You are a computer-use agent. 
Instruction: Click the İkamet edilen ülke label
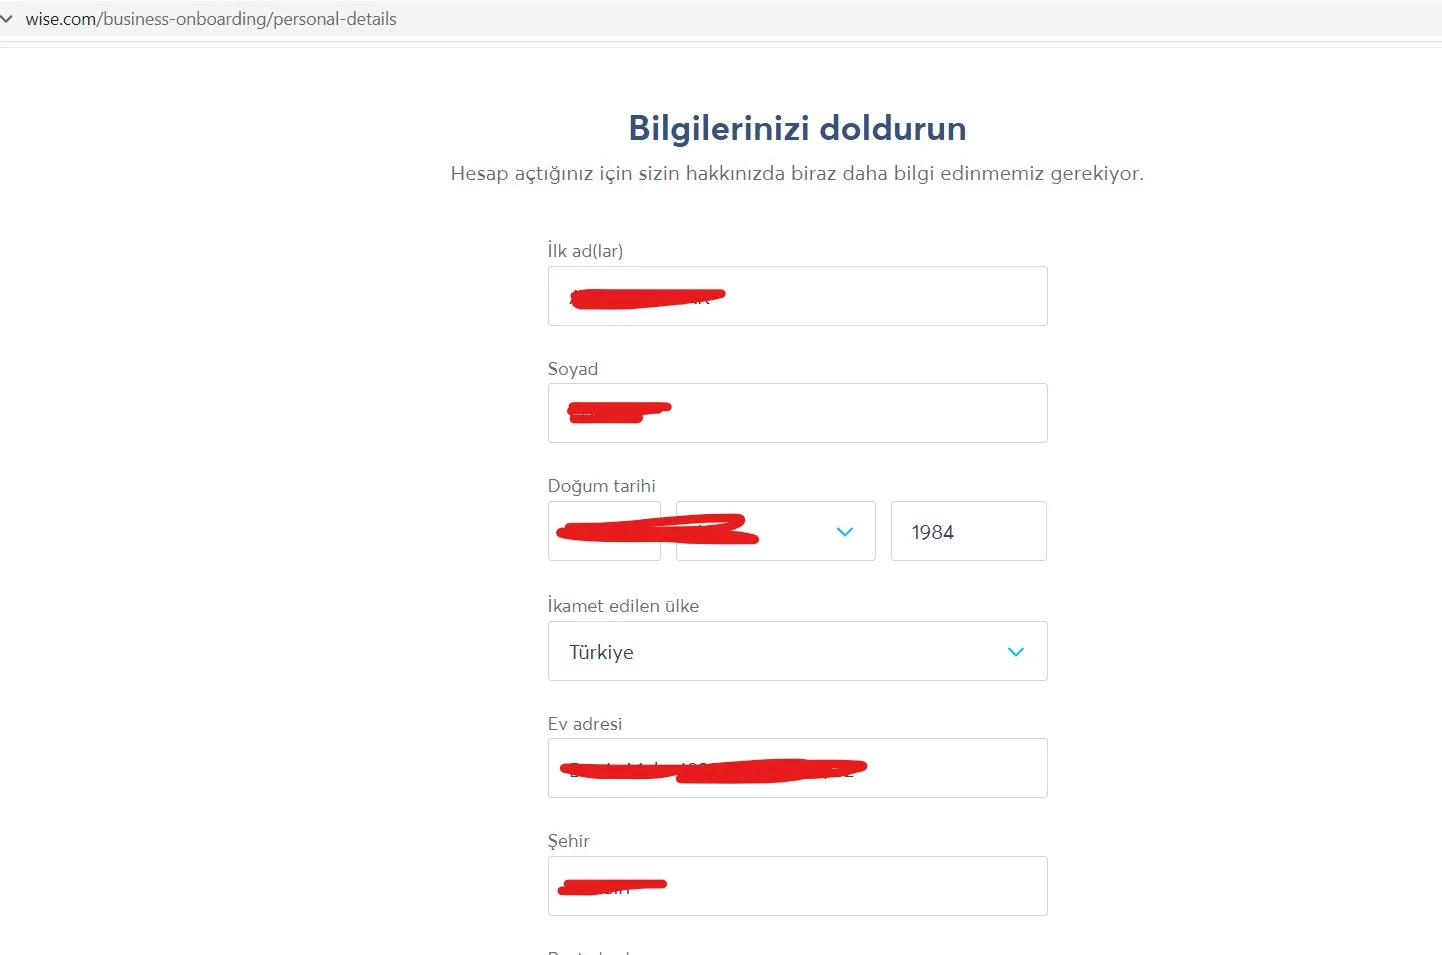[623, 606]
